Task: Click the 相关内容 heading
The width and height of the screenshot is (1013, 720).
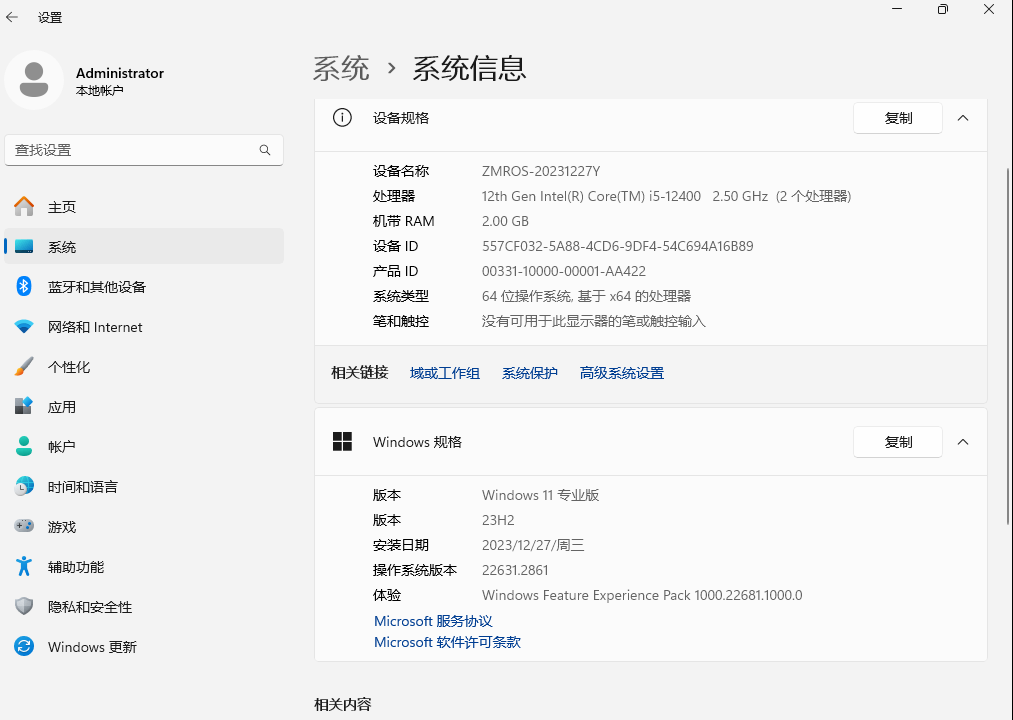Action: (342, 704)
